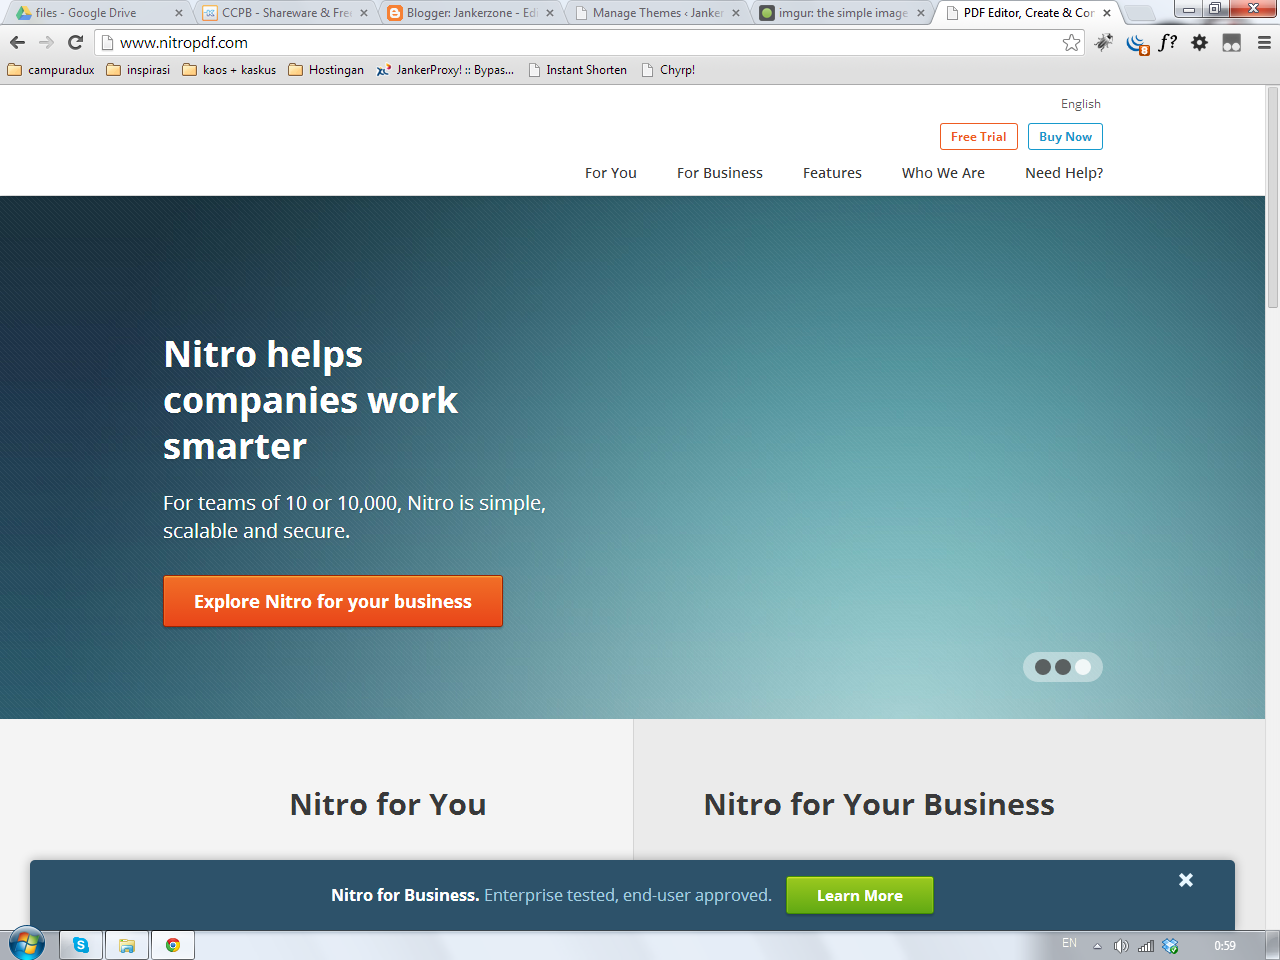Click the EN language indicator in taskbar
This screenshot has width=1280, height=960.
(x=1069, y=943)
